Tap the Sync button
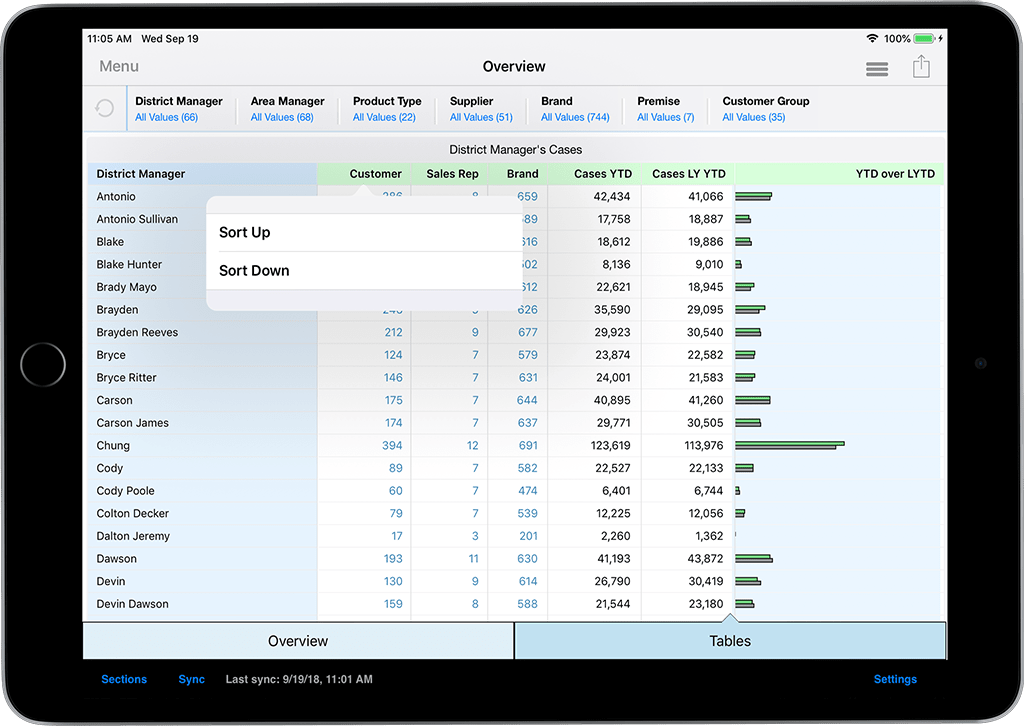 [x=191, y=679]
